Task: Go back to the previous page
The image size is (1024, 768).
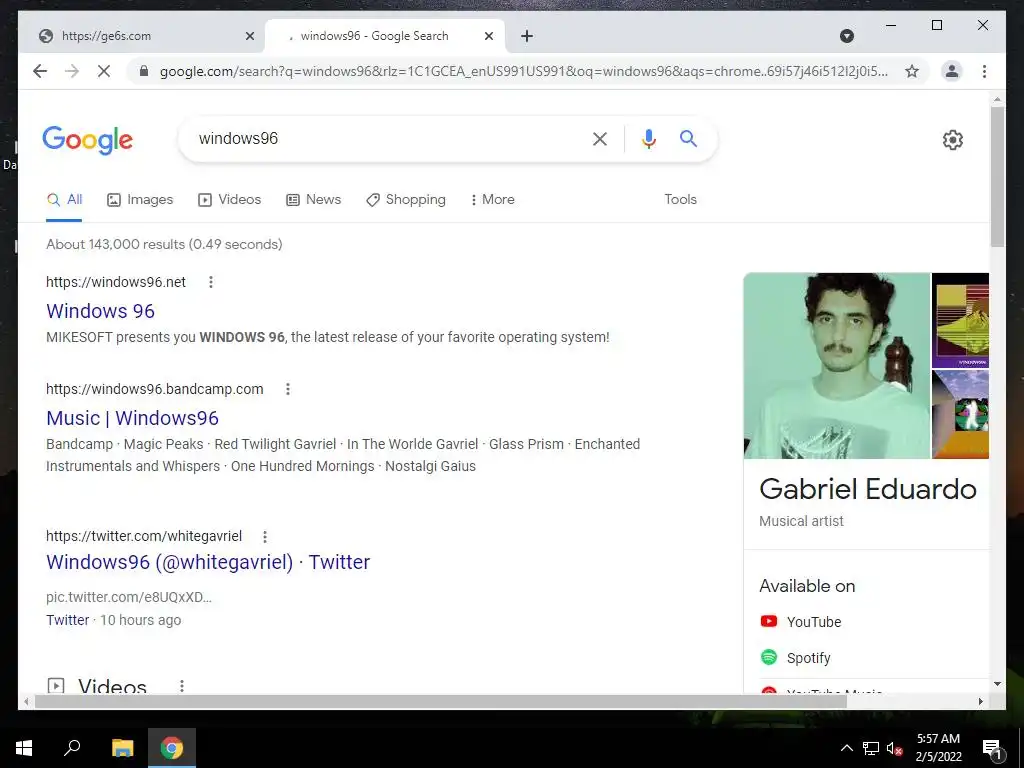Action: tap(40, 71)
